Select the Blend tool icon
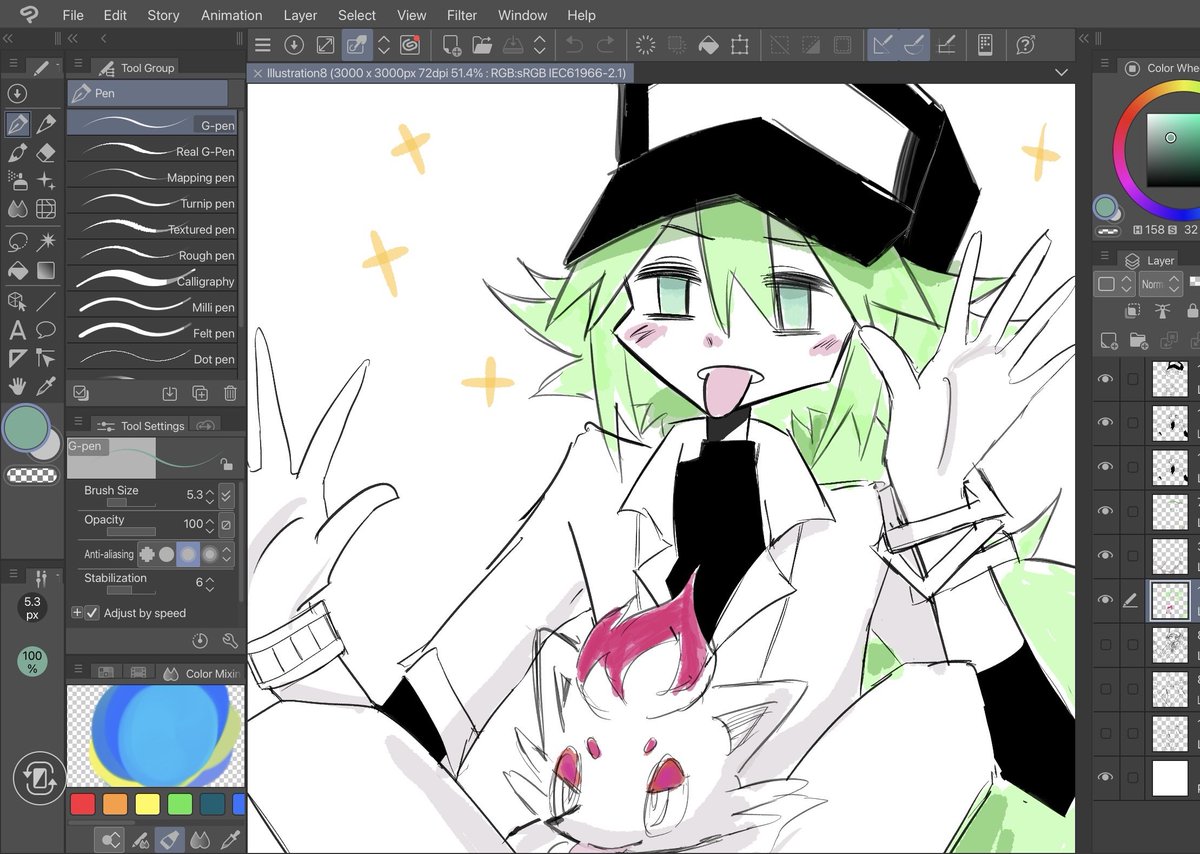Screen dimensions: 1200x854 coord(17,209)
